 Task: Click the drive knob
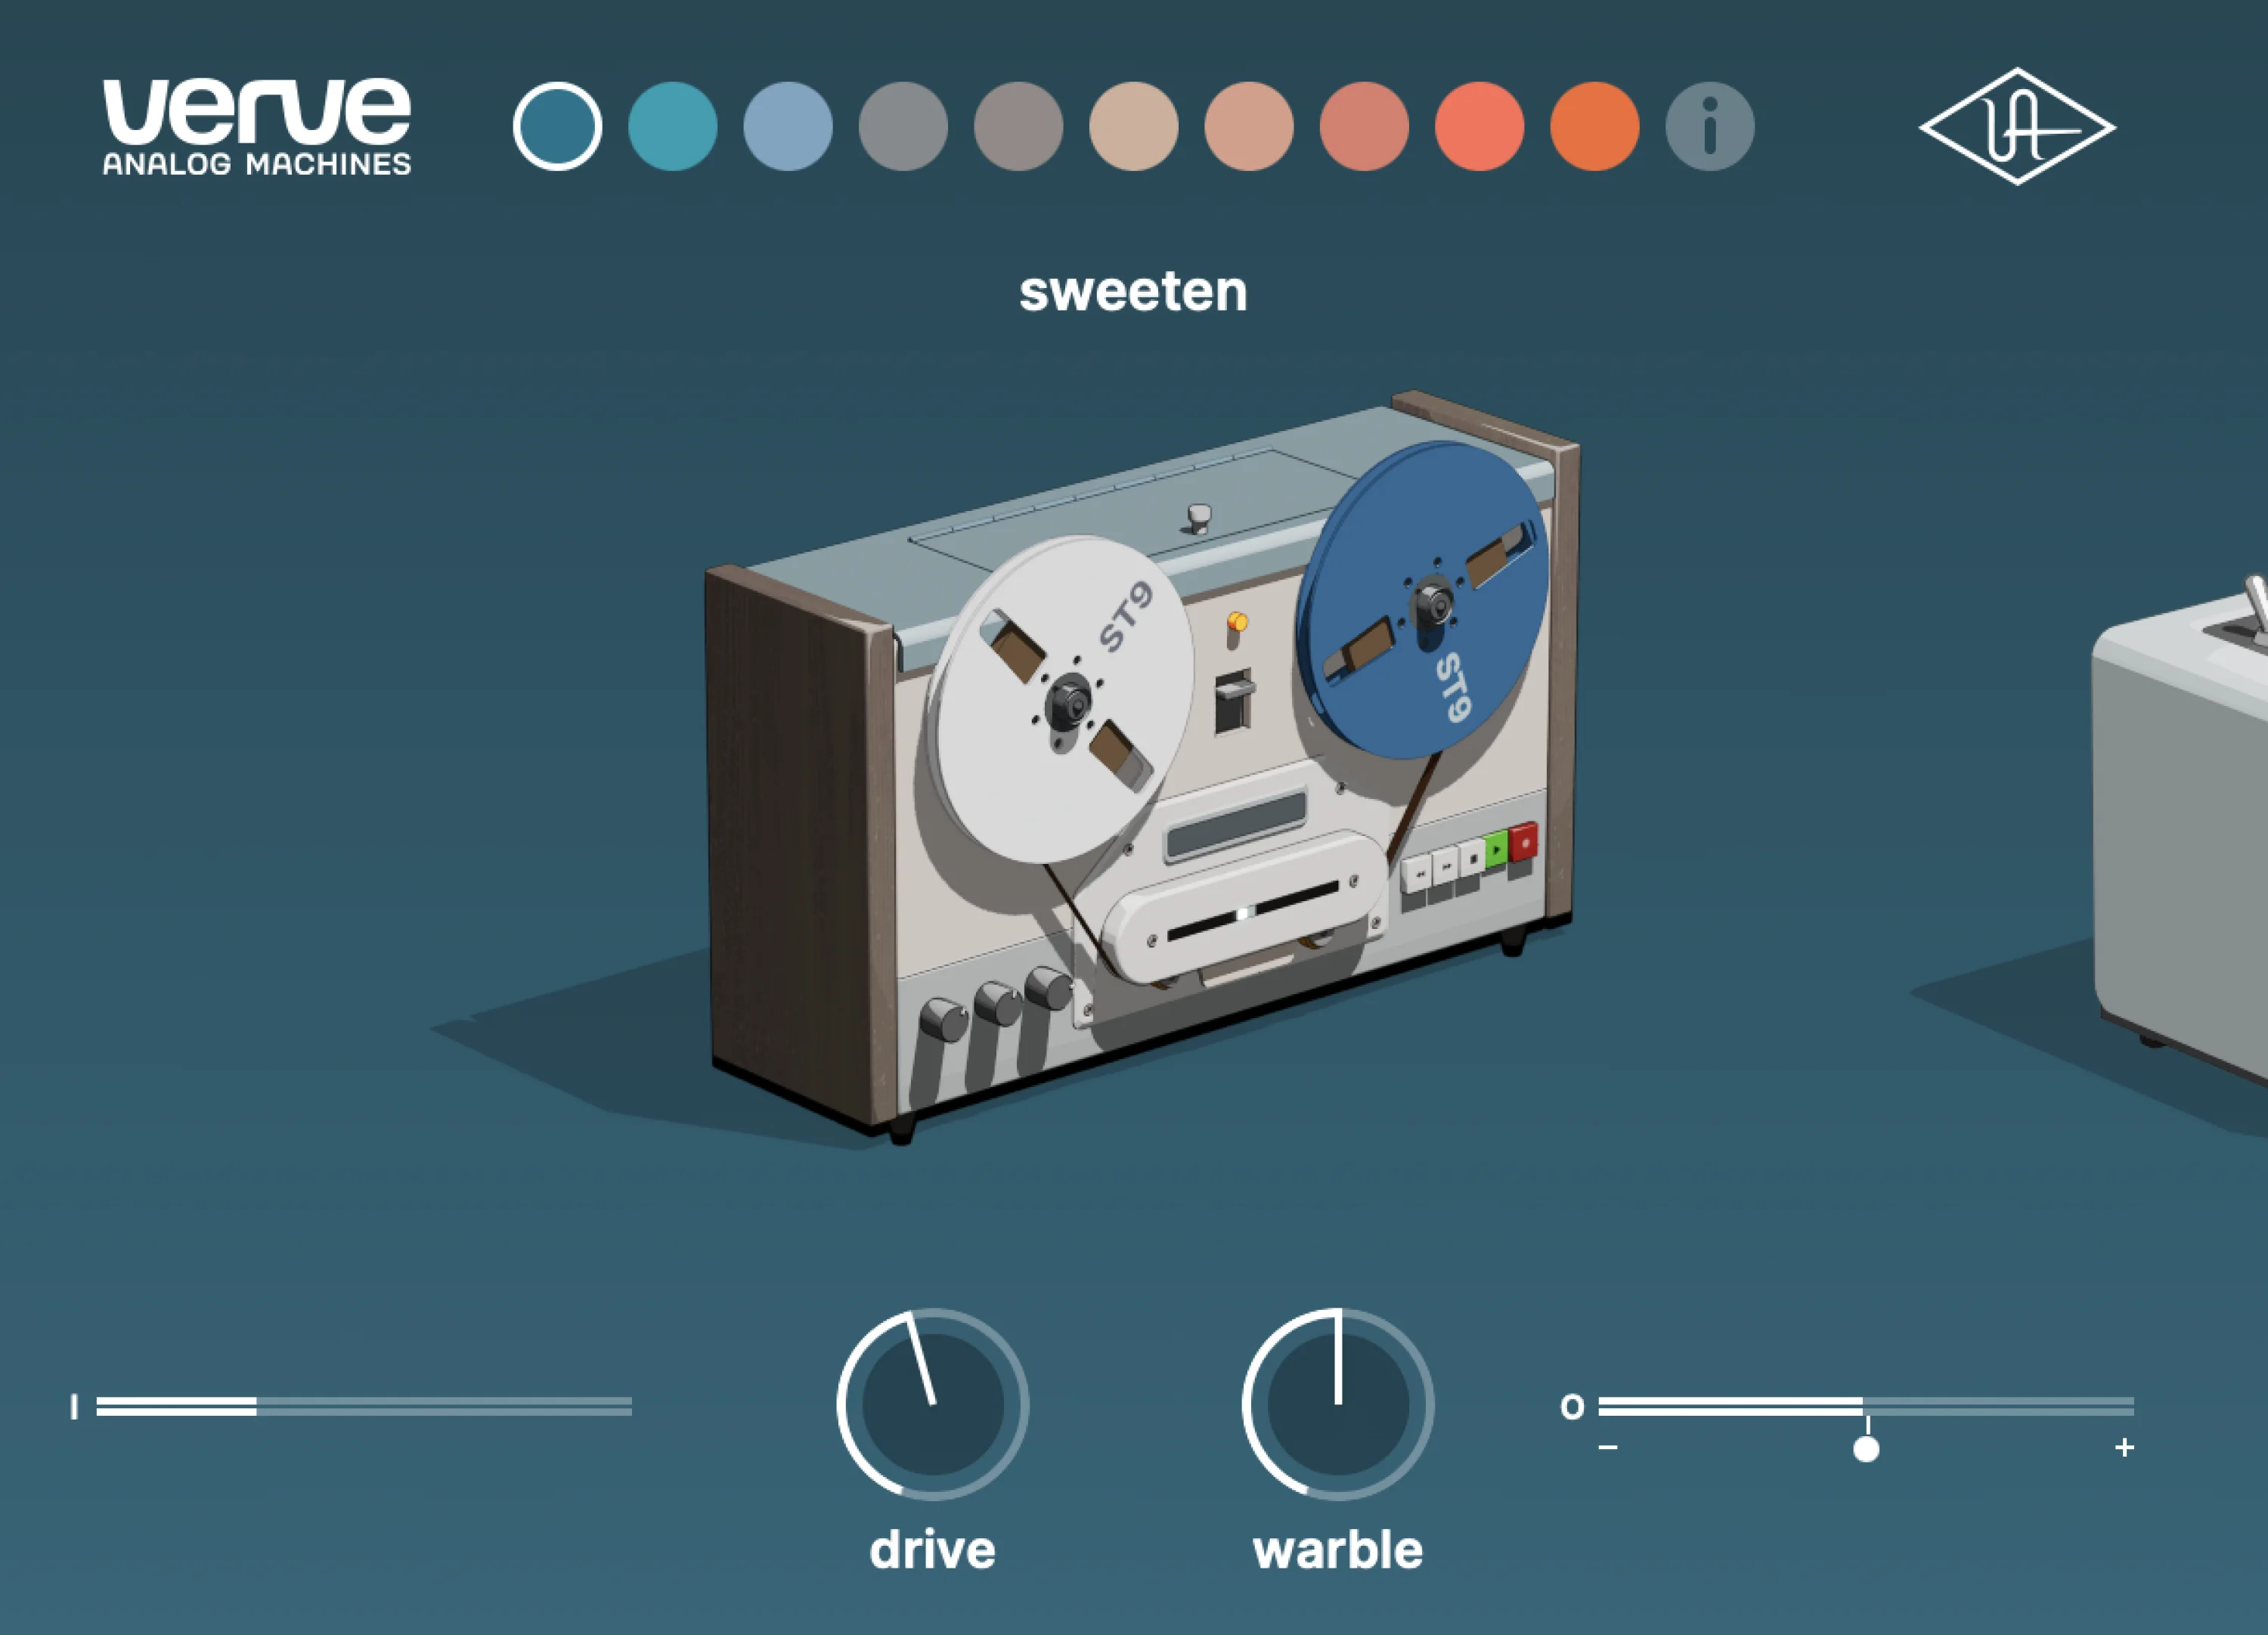tap(932, 1404)
